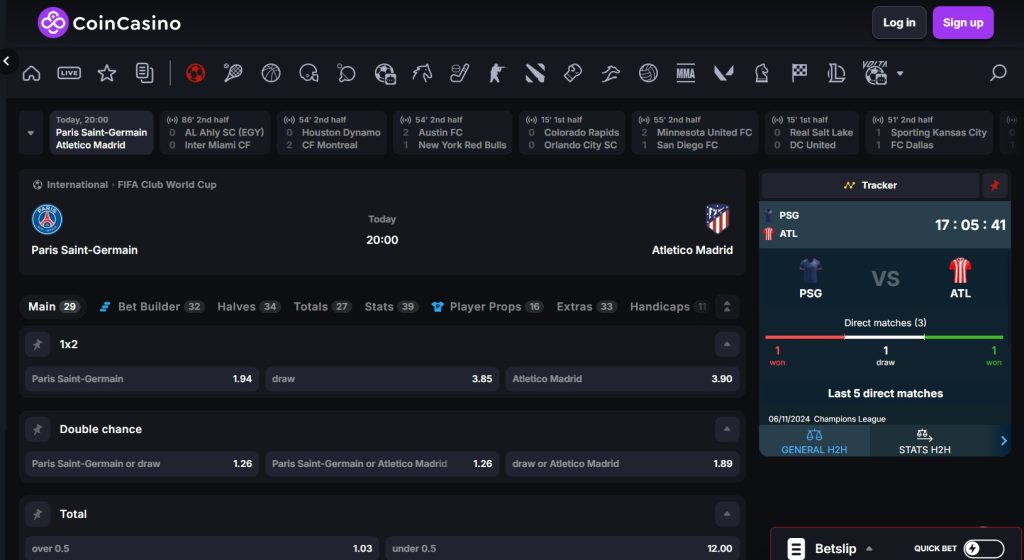
Task: Select the American Football helmet icon
Action: (x=308, y=73)
